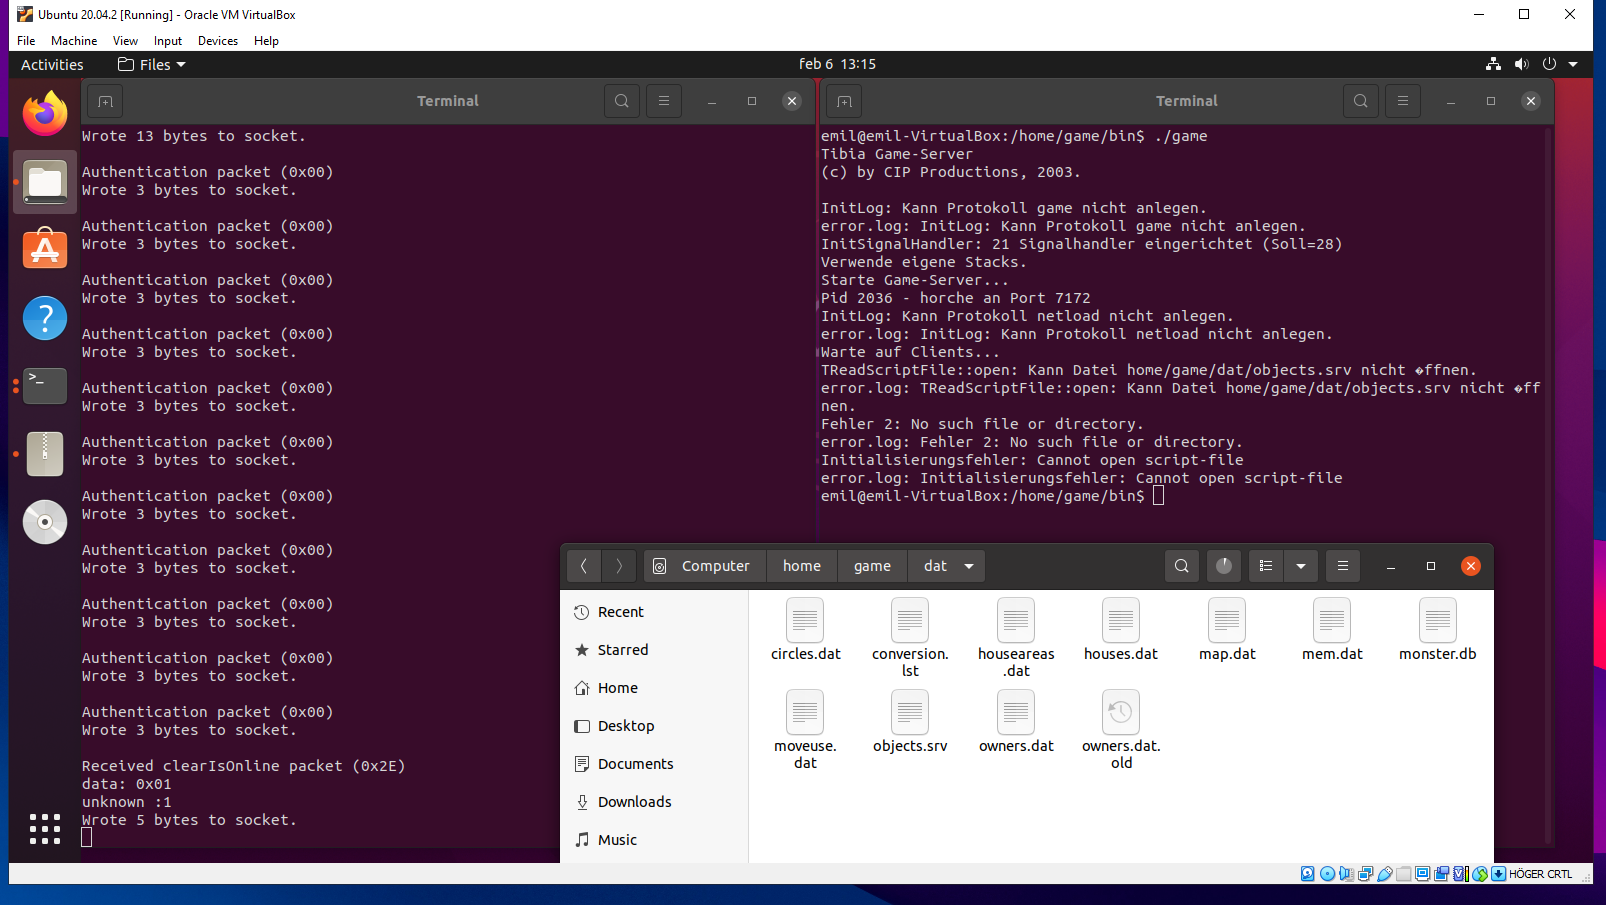Open the VirtualBox Devices menu
Screen dimensions: 1606x905
pyautogui.click(x=218, y=41)
